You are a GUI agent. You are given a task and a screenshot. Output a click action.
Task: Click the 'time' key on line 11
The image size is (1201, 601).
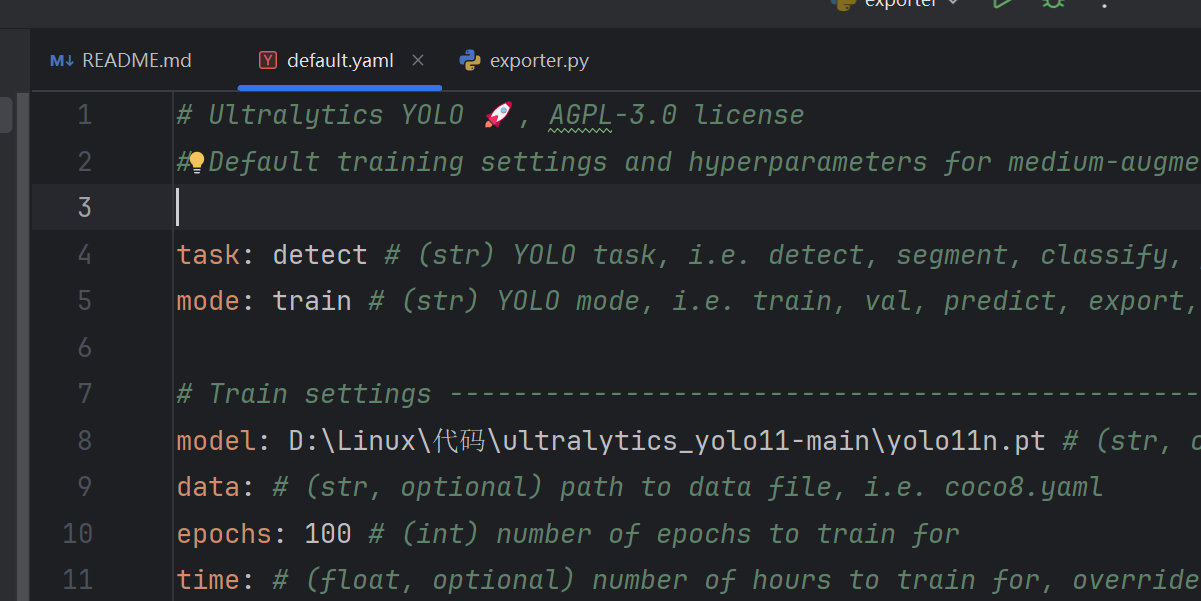(x=208, y=580)
